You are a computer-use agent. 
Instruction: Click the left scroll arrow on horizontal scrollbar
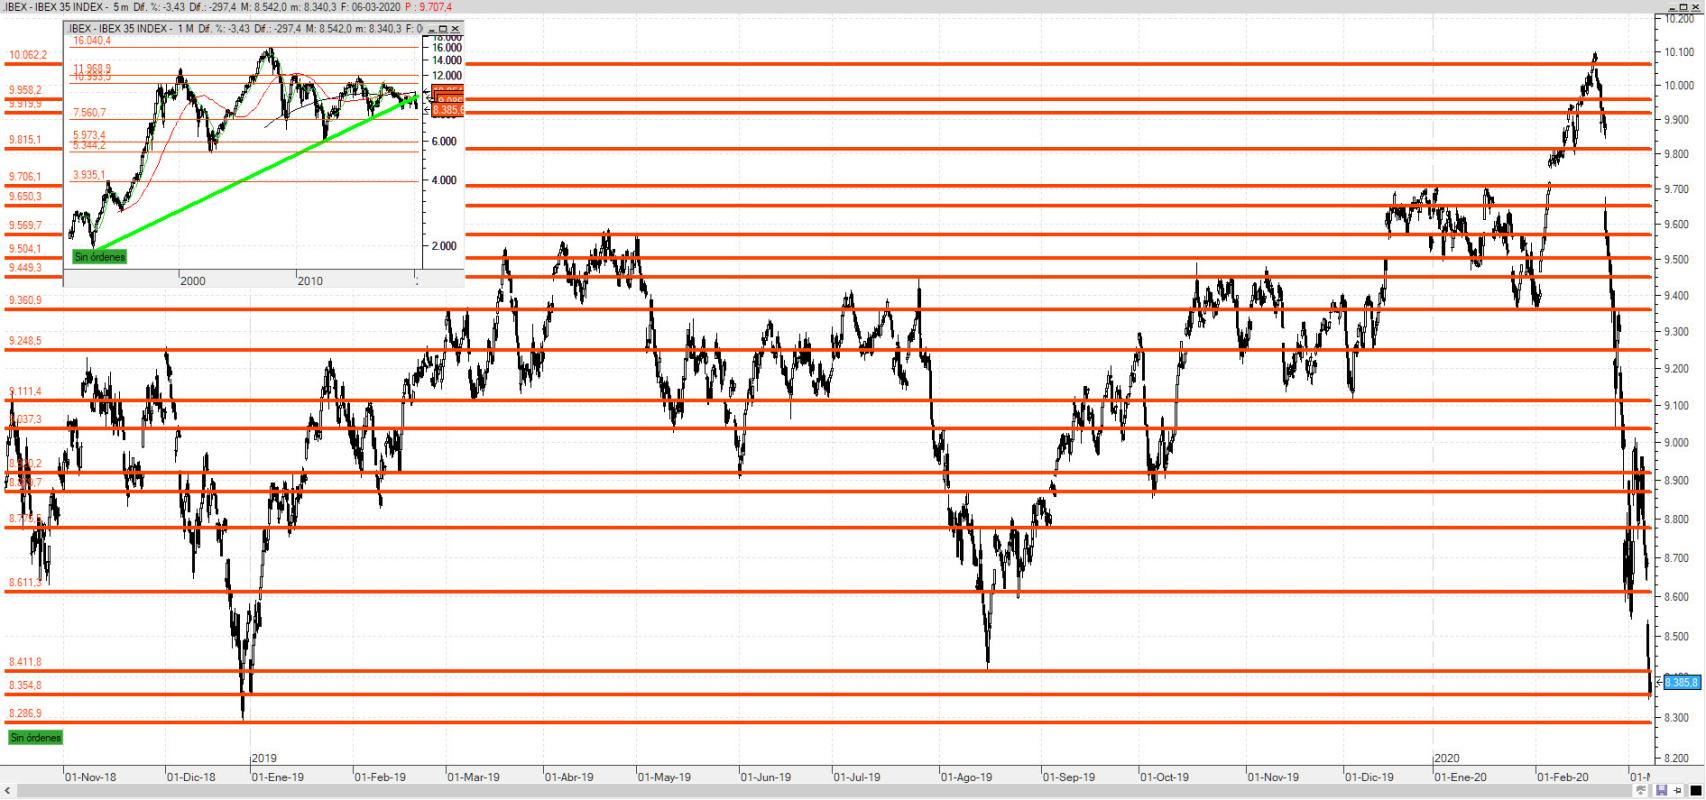point(7,791)
